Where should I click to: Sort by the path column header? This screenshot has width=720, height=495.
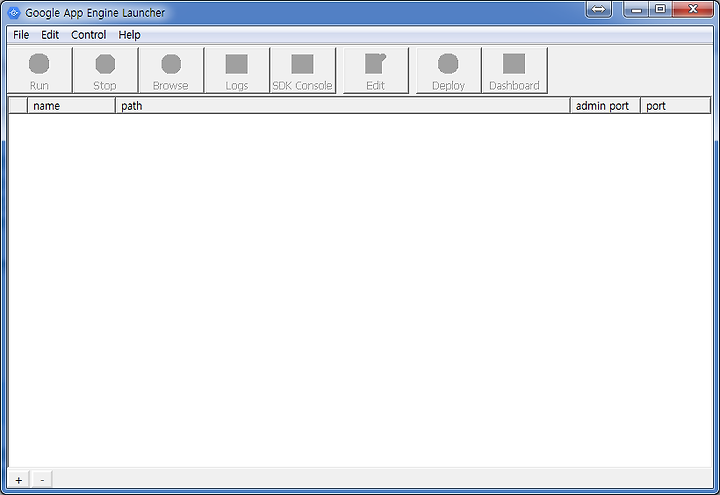coord(343,106)
